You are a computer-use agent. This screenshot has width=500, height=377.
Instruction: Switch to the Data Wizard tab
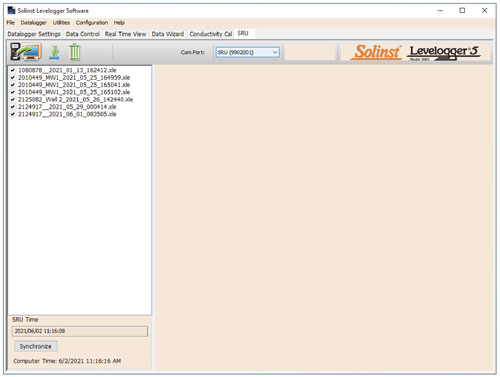click(x=168, y=34)
